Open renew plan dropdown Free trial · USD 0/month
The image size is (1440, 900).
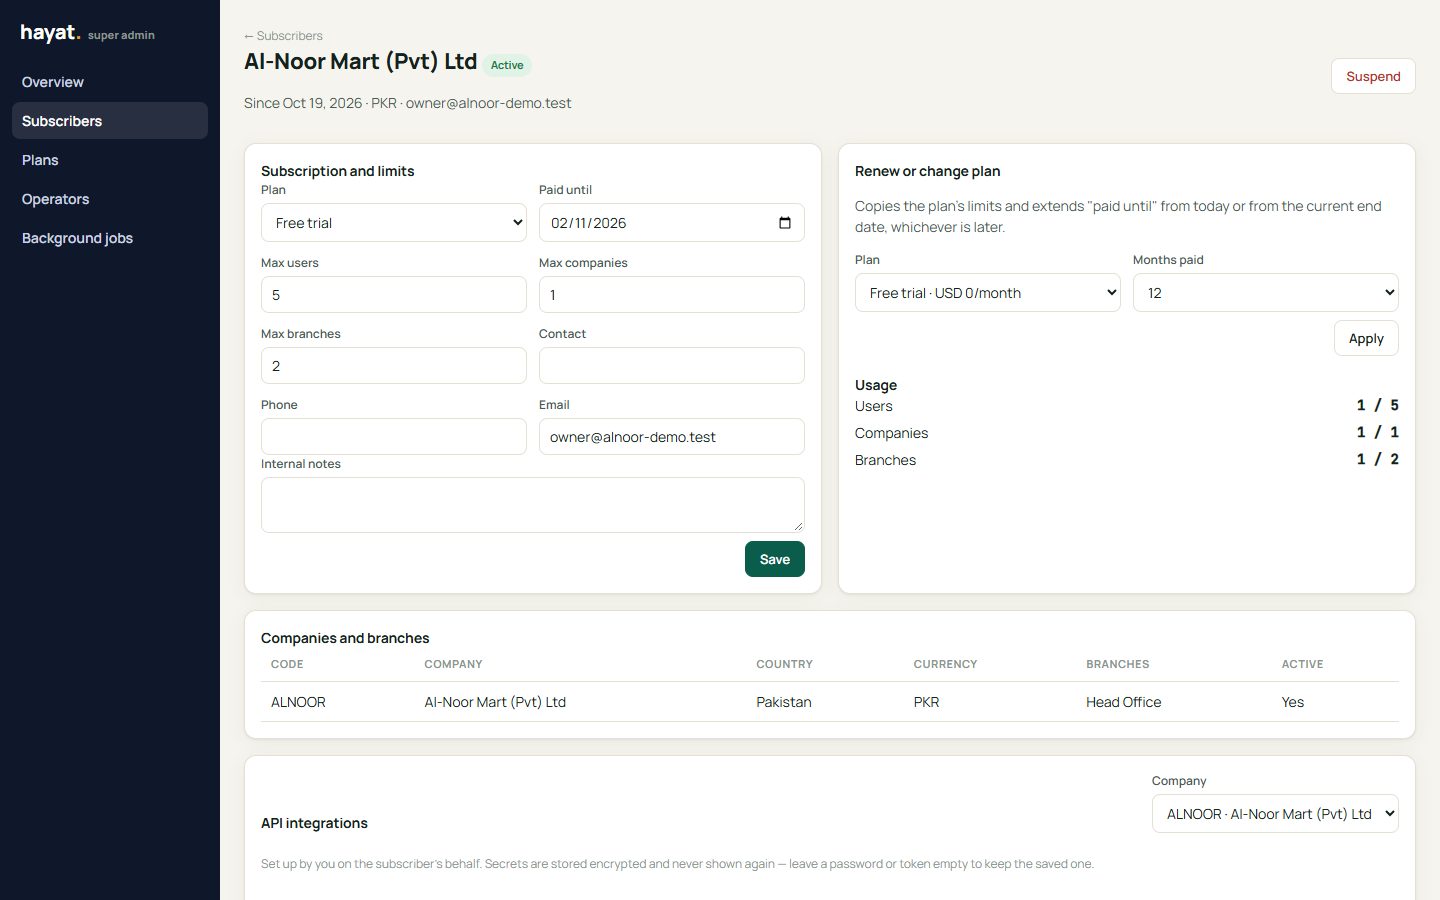click(988, 293)
